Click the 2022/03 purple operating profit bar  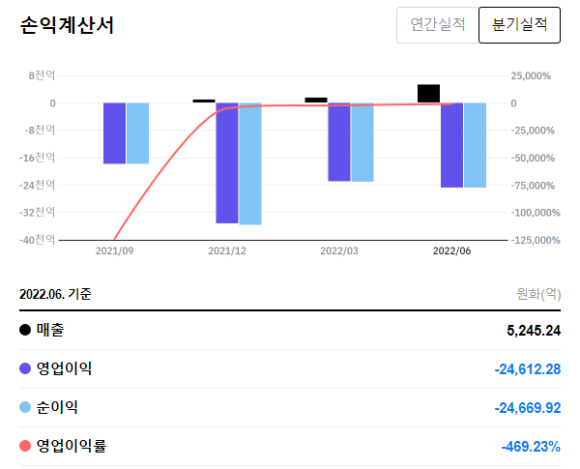[339, 142]
